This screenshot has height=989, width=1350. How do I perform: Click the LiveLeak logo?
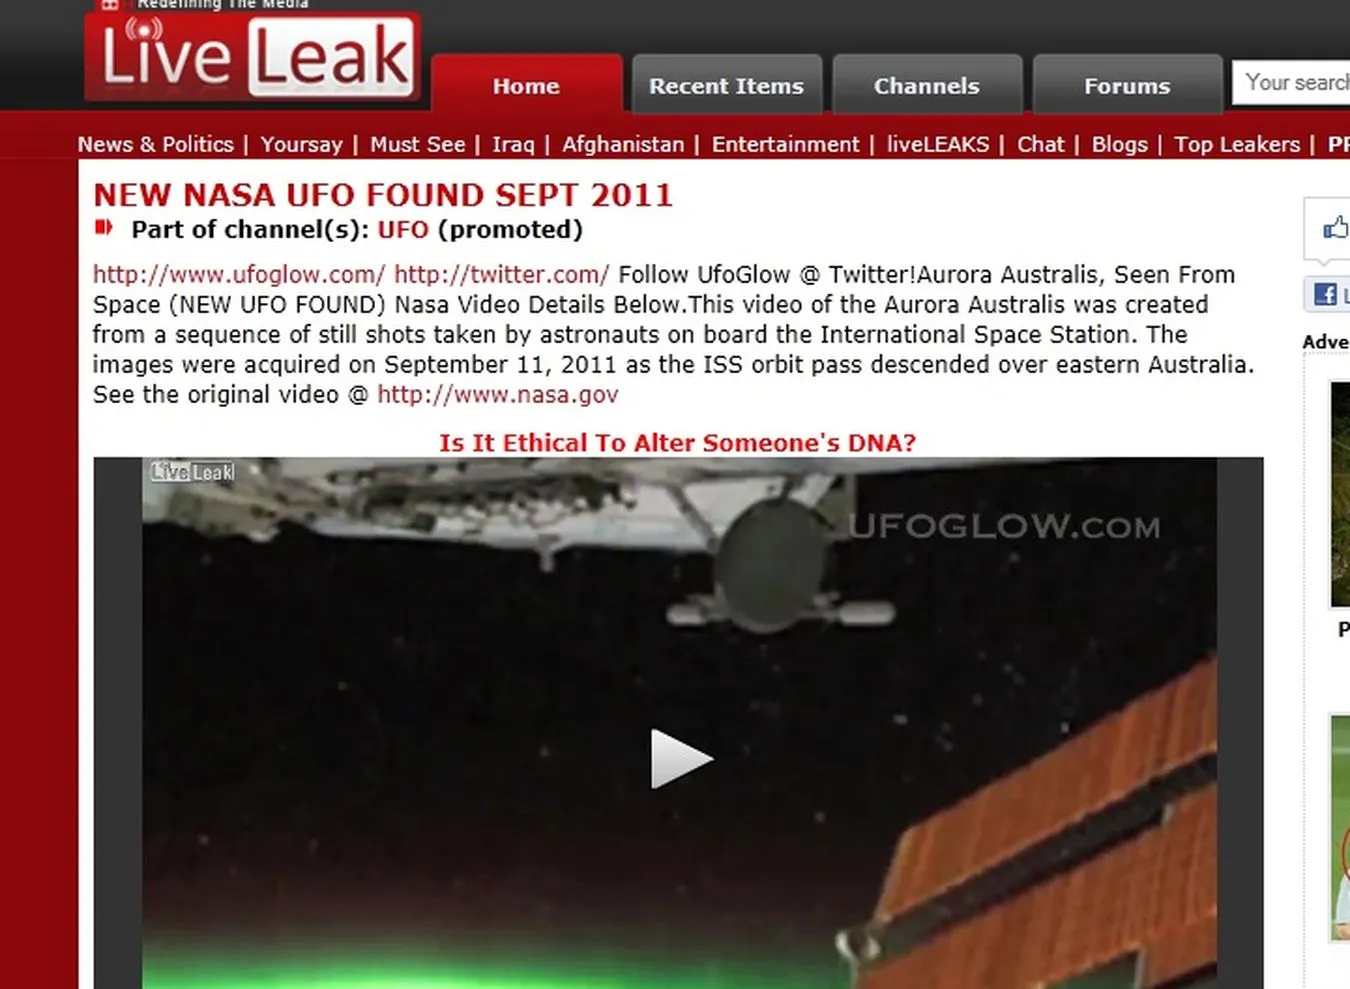[x=253, y=56]
